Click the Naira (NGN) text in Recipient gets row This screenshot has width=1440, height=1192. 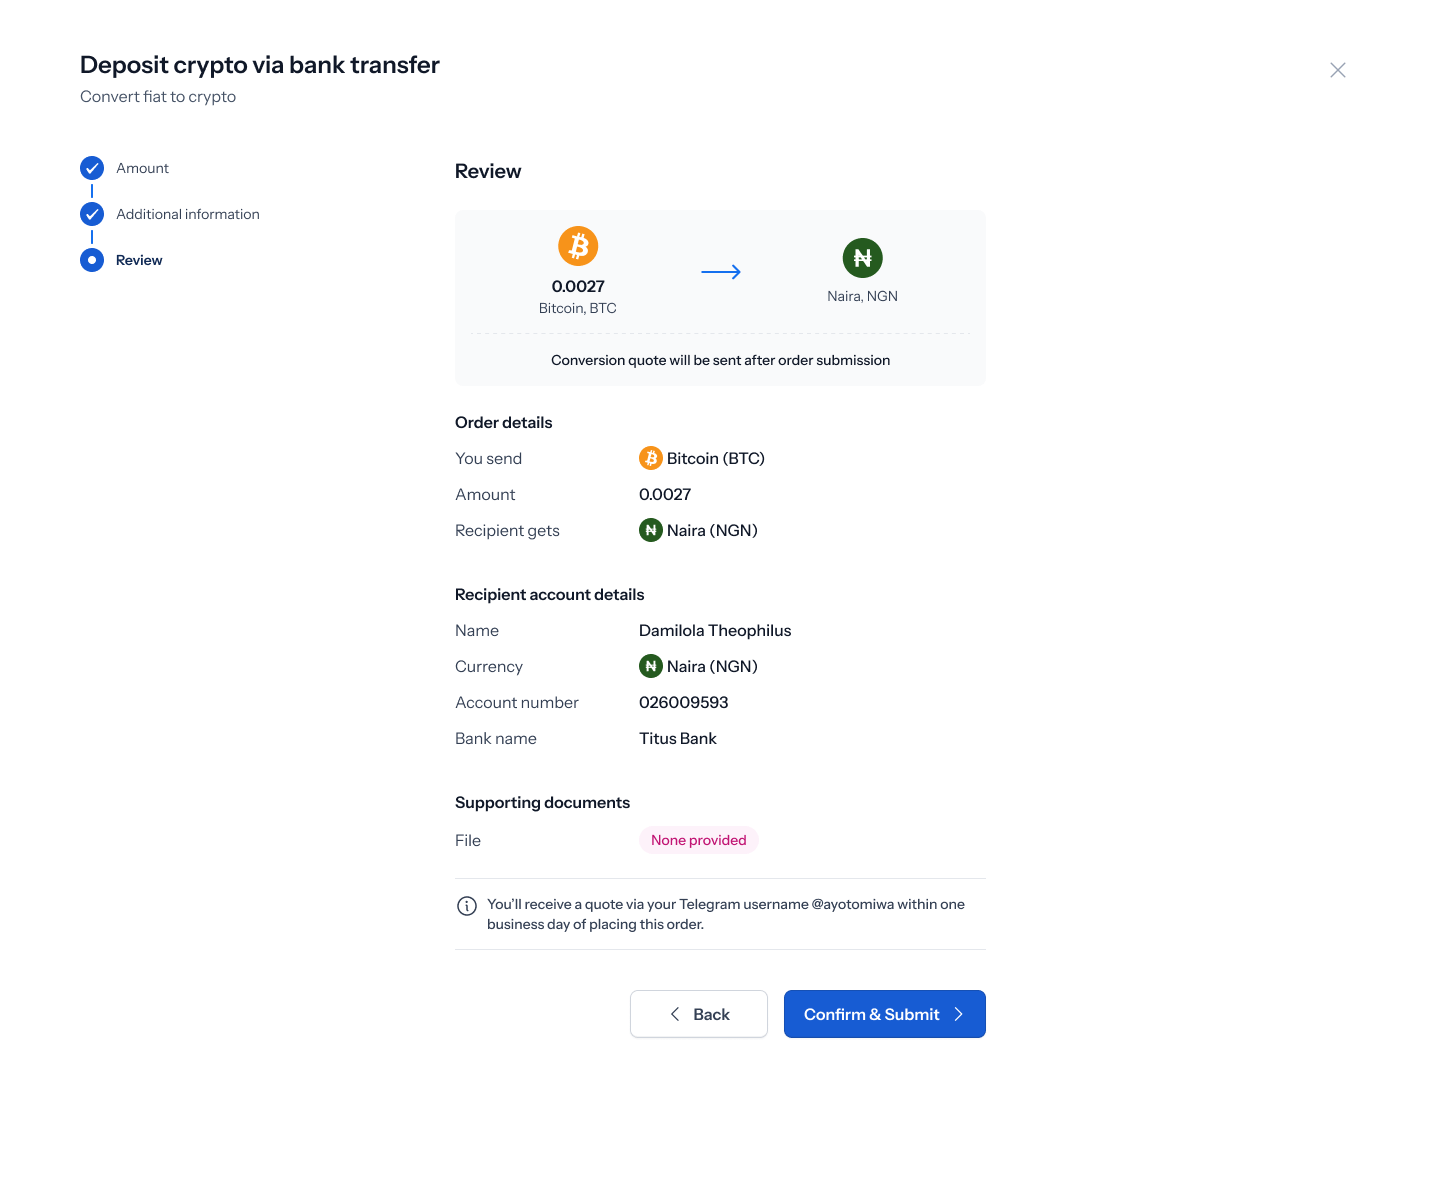pos(713,530)
